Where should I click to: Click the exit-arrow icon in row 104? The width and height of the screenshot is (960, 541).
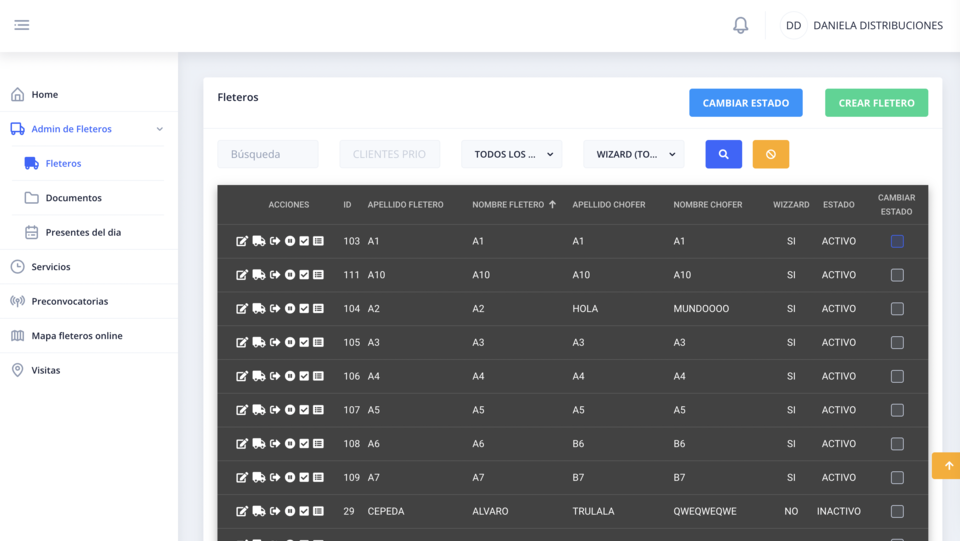click(x=275, y=308)
